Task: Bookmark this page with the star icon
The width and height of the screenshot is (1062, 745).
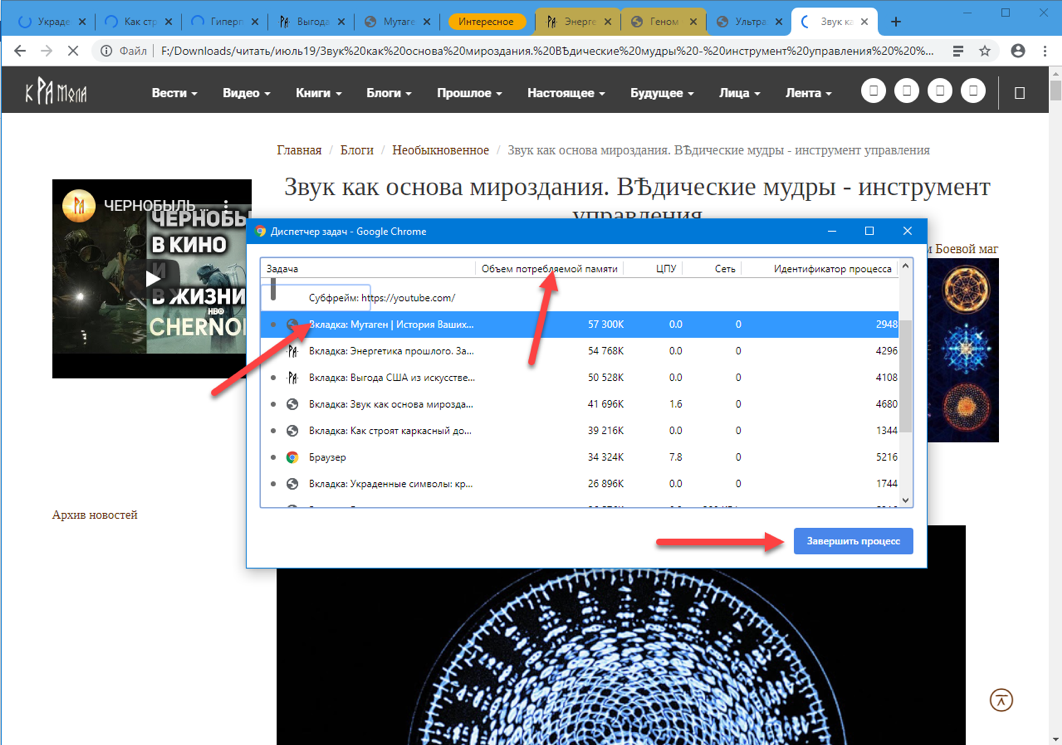Action: click(x=985, y=51)
